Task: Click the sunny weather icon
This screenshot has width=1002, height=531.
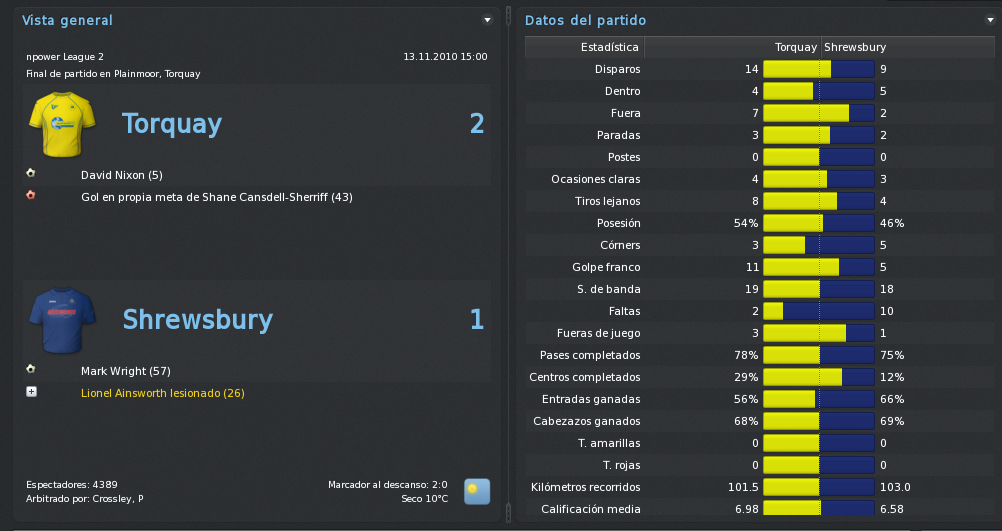Action: pyautogui.click(x=477, y=492)
